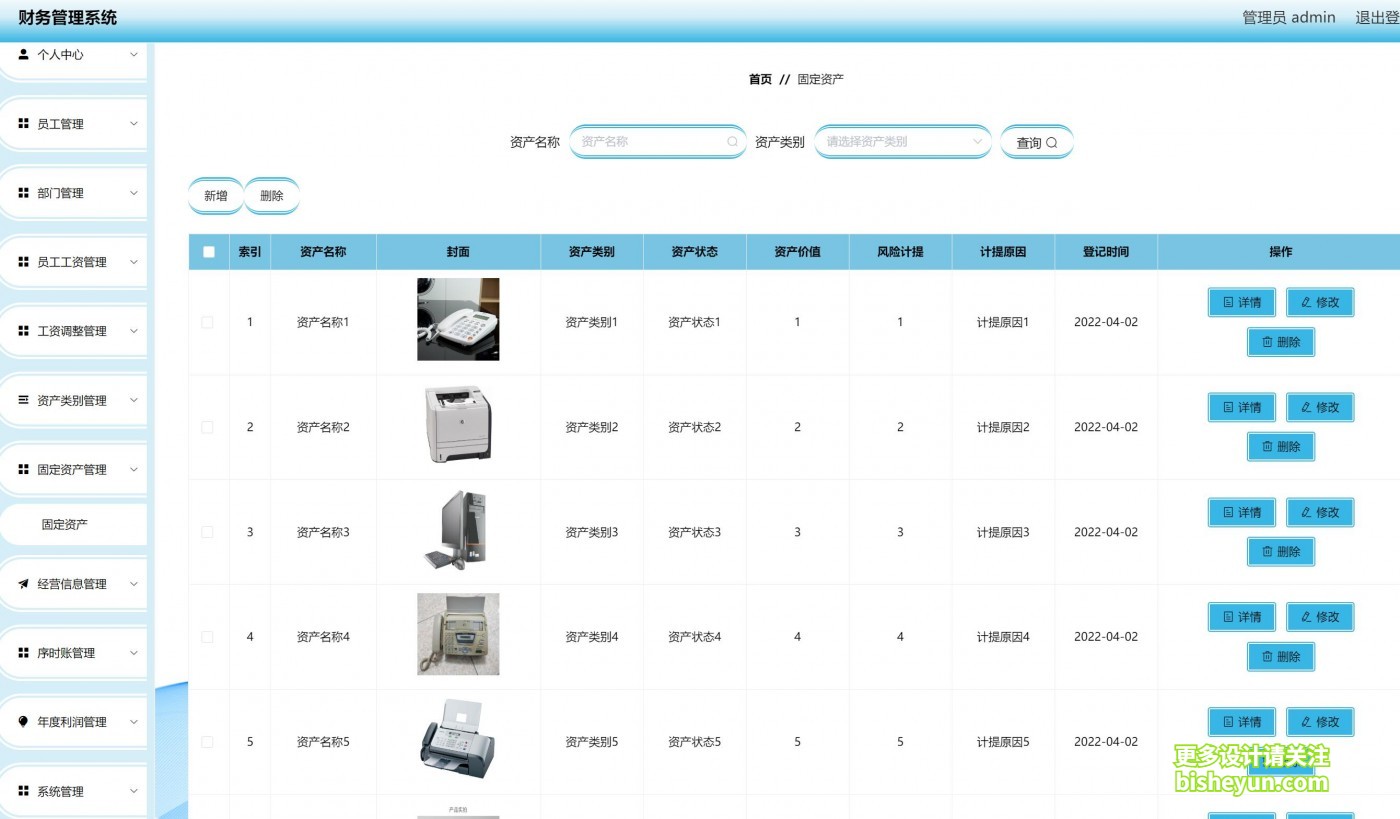This screenshot has height=819, width=1400.
Task: Open the 序时账管理 menu label
Action: pyautogui.click(x=66, y=653)
